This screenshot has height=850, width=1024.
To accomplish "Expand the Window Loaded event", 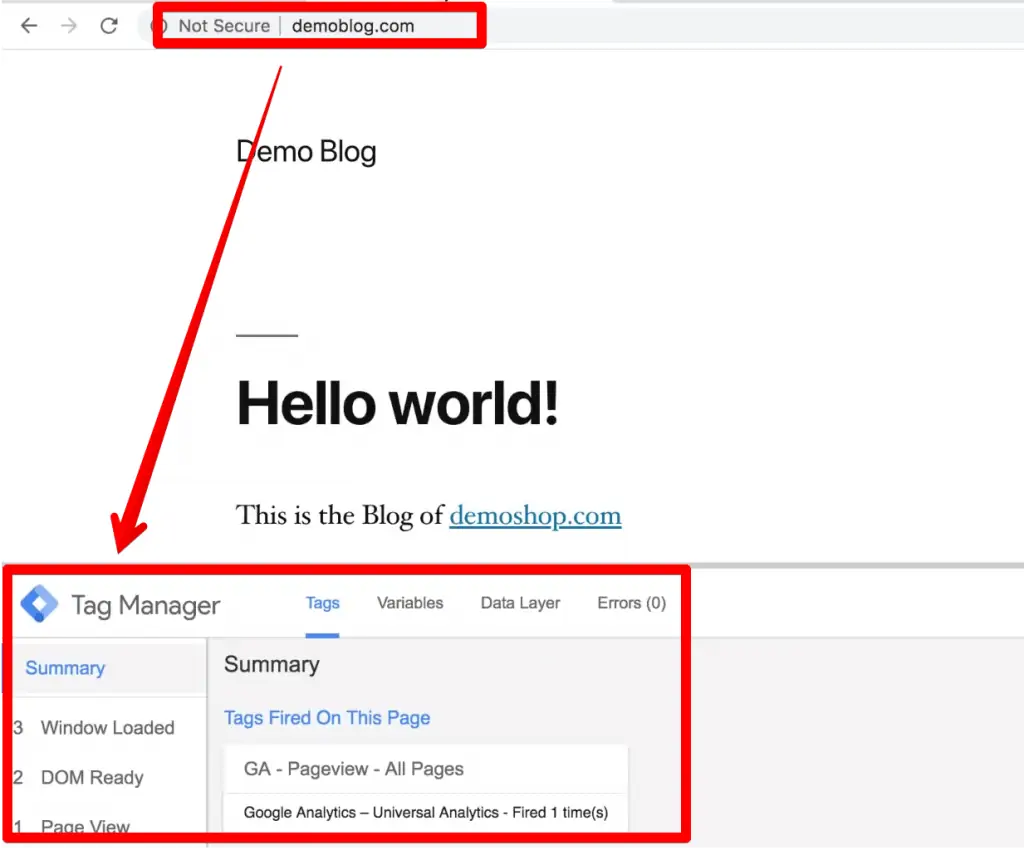I will coord(105,727).
